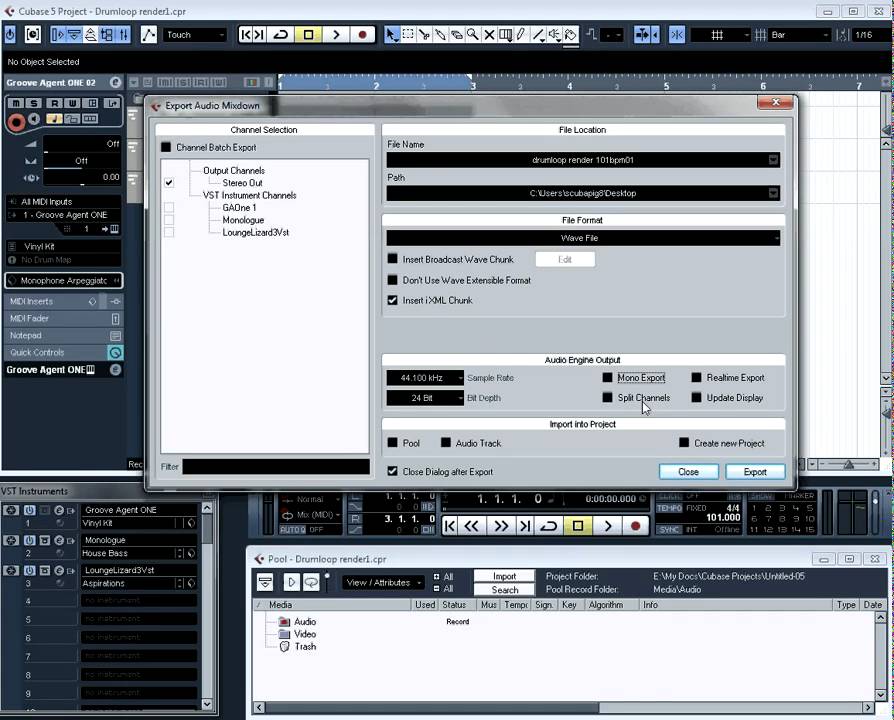The width and height of the screenshot is (894, 720).
Task: Check Create new Project option
Action: (x=684, y=442)
